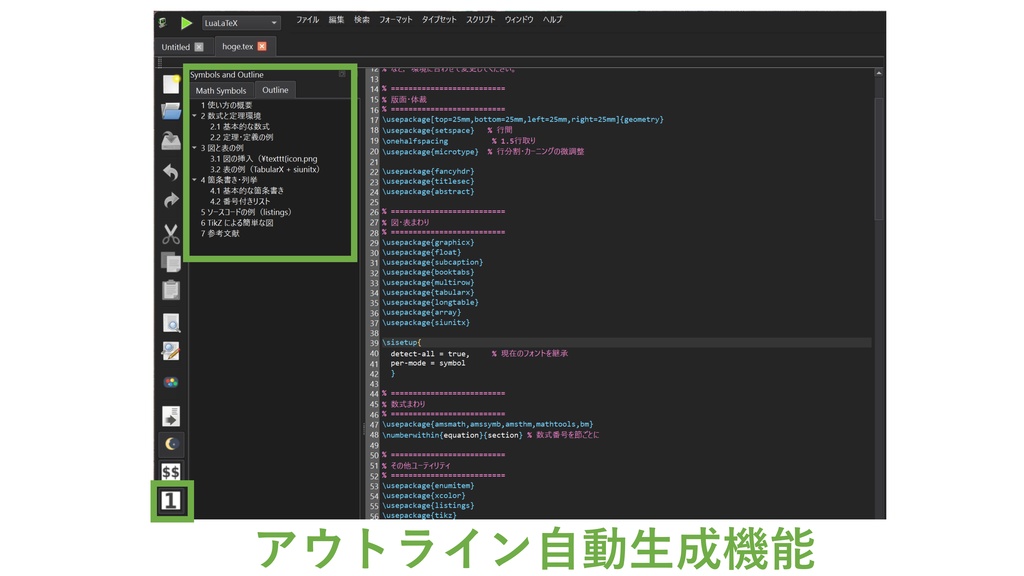Close the Untitled tab
Viewport: 1024px width, 576px height.
[201, 46]
